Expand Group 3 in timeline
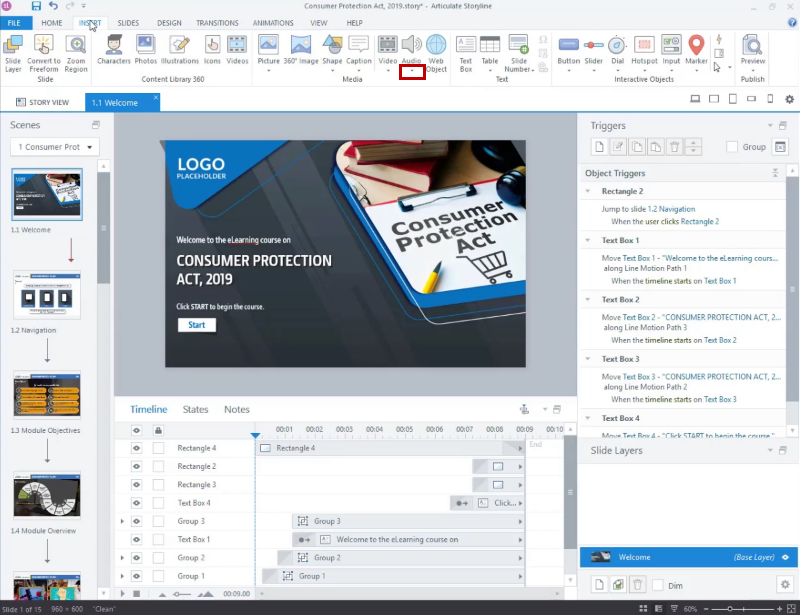Screen dimensions: 800x615 [122, 521]
